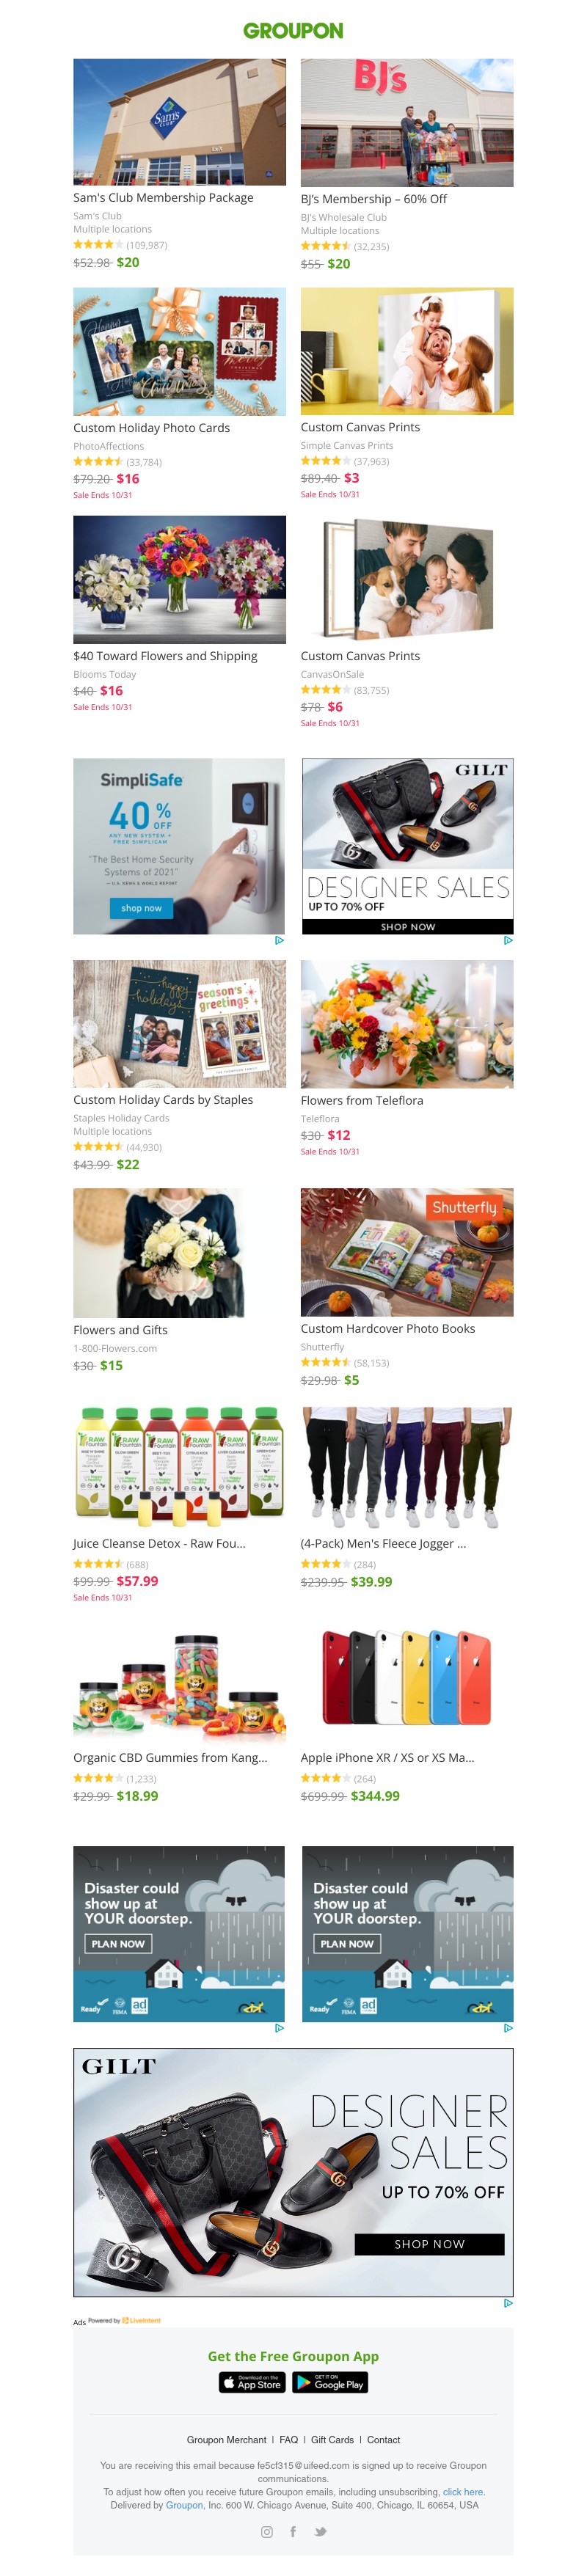Click AdChoices icon under SimpliSafe ad
This screenshot has height=2576, width=587.
click(279, 940)
